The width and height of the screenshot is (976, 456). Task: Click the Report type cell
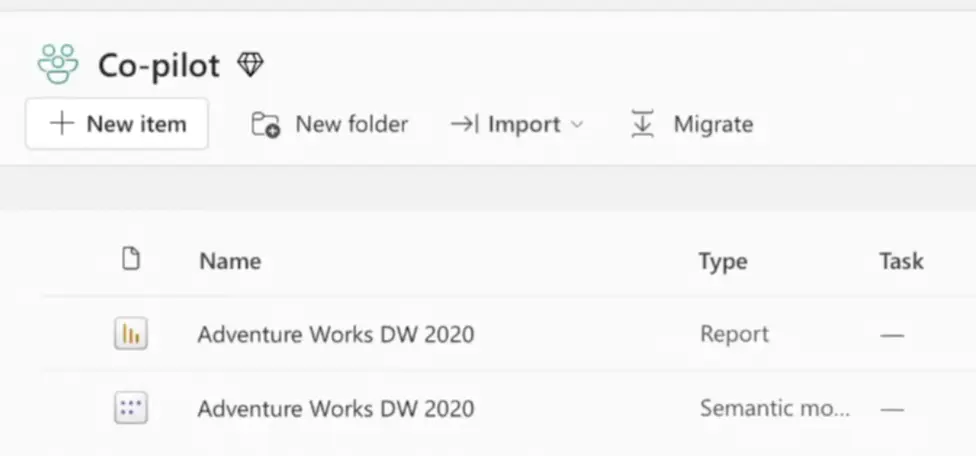(x=734, y=334)
